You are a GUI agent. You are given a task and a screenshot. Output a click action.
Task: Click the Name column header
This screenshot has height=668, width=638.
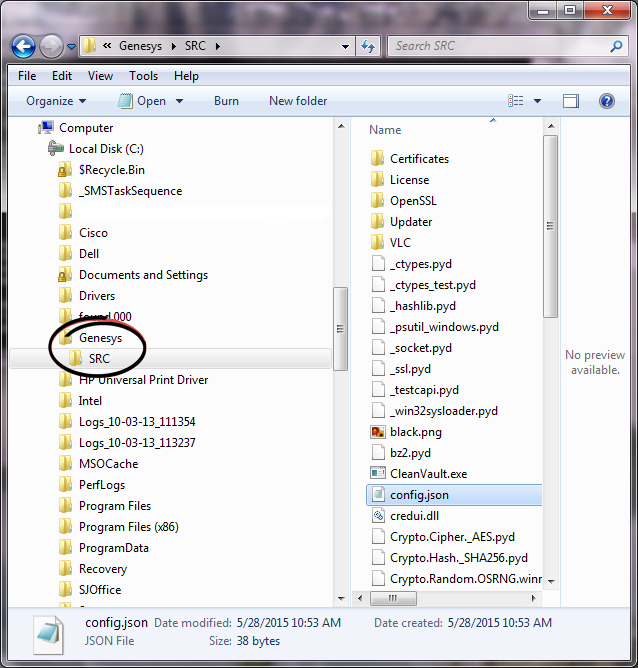(x=385, y=130)
